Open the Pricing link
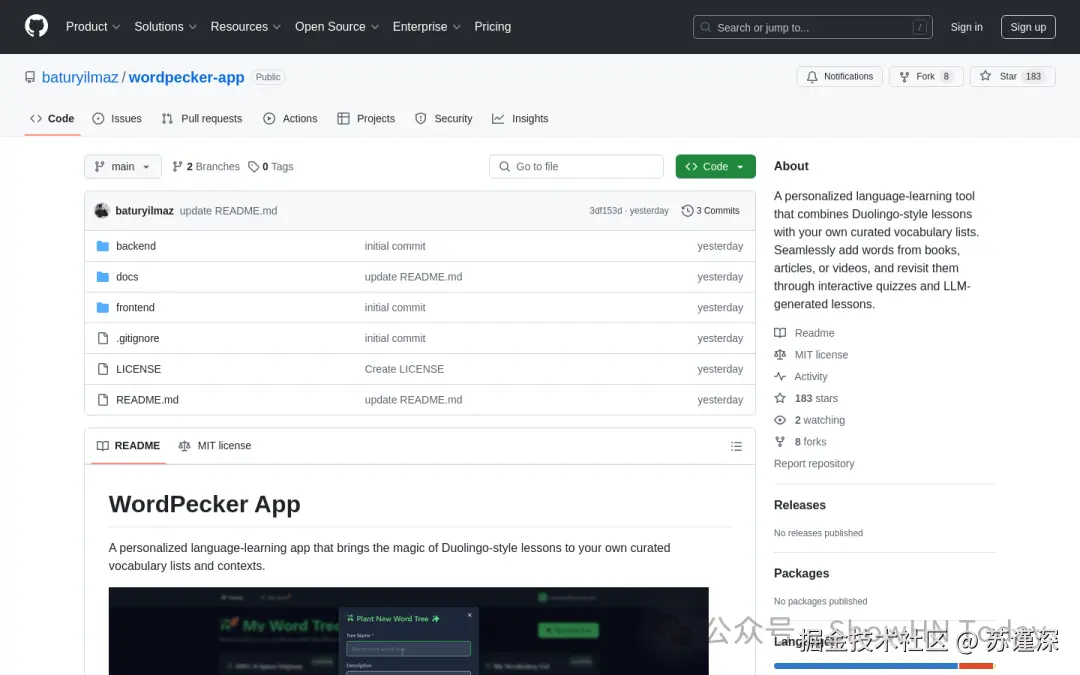 pyautogui.click(x=492, y=27)
